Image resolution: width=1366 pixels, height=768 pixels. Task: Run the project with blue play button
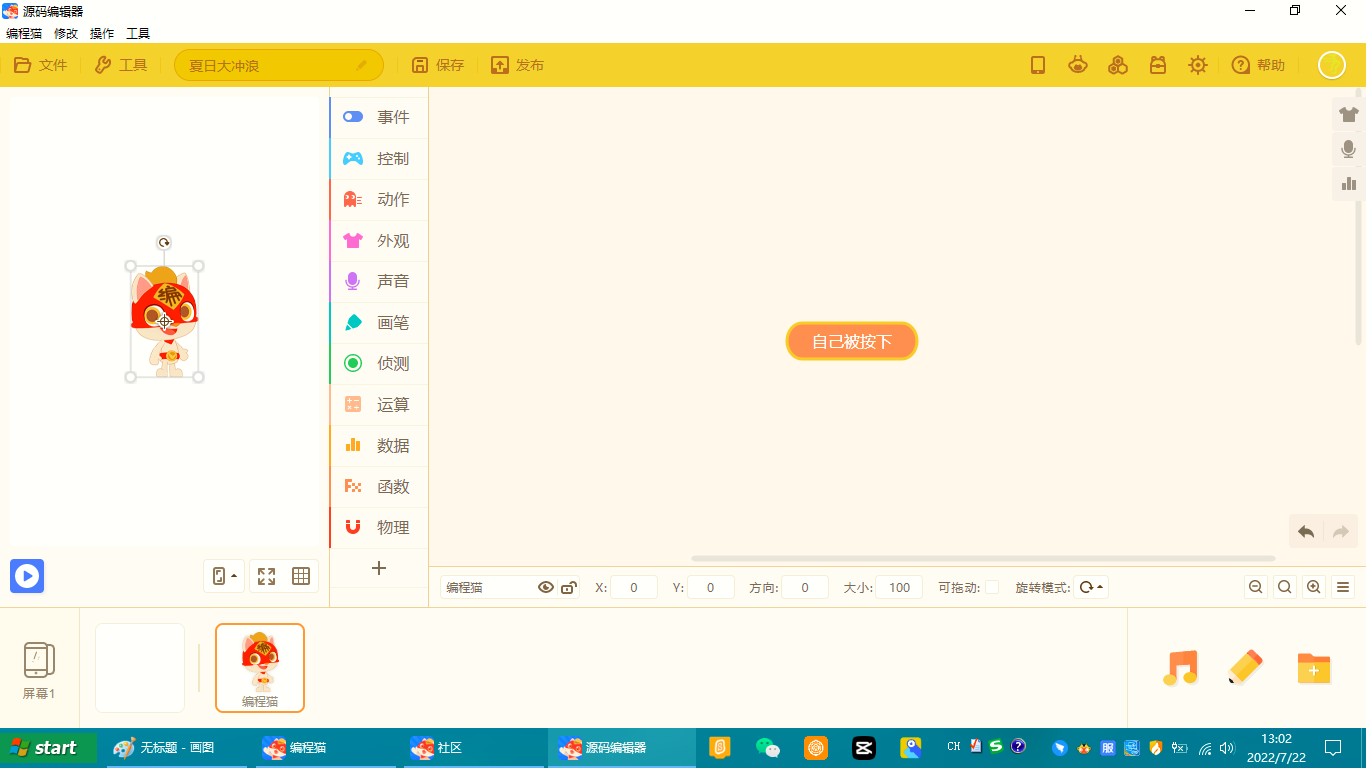pyautogui.click(x=27, y=576)
